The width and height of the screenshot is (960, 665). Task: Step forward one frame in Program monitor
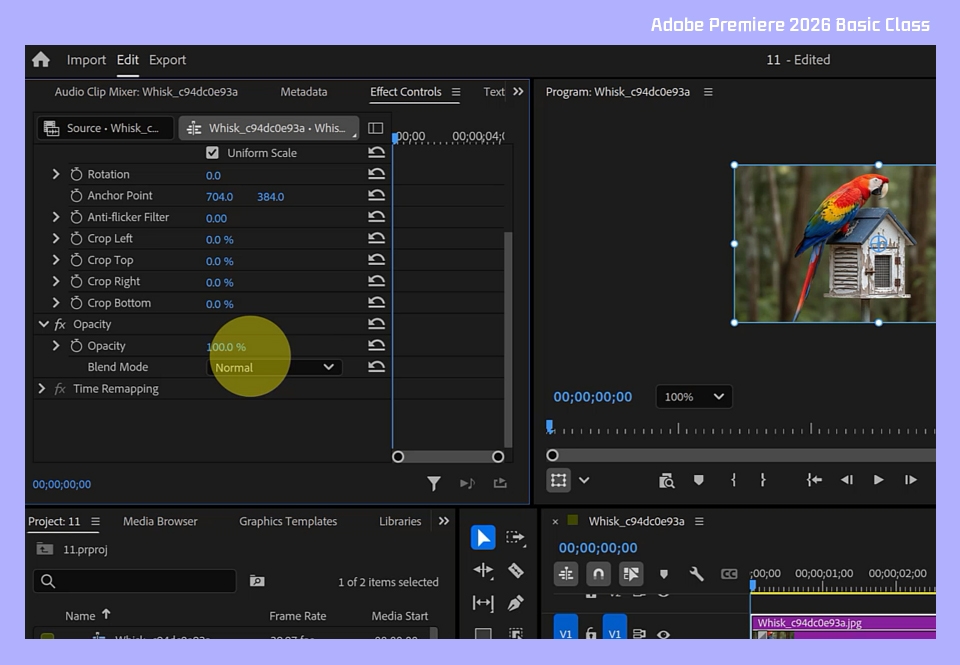coord(910,480)
